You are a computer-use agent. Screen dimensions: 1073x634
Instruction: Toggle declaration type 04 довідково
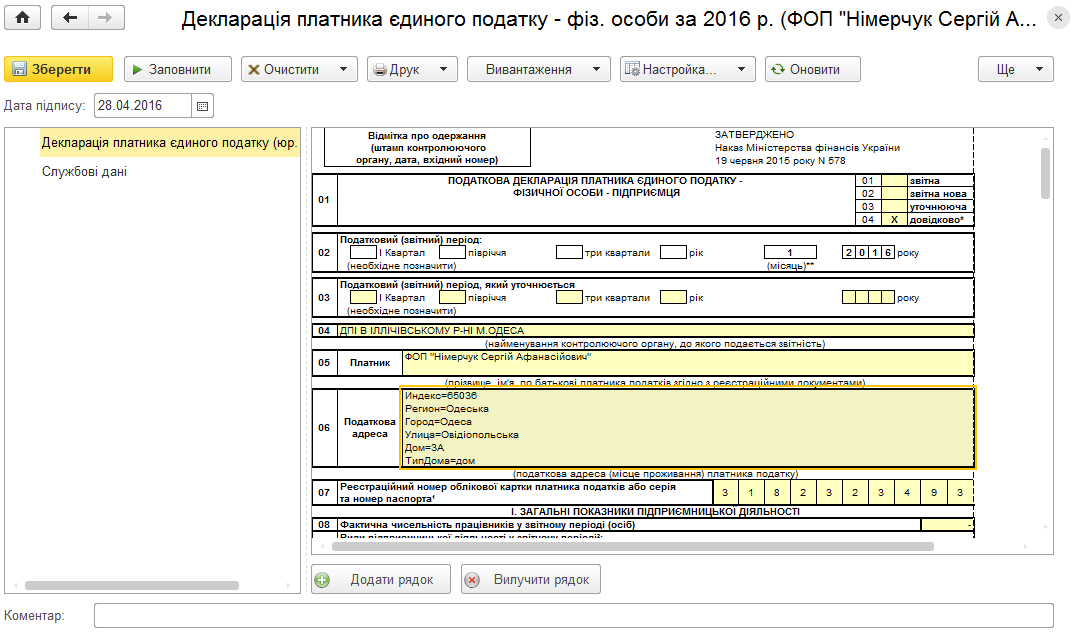894,220
